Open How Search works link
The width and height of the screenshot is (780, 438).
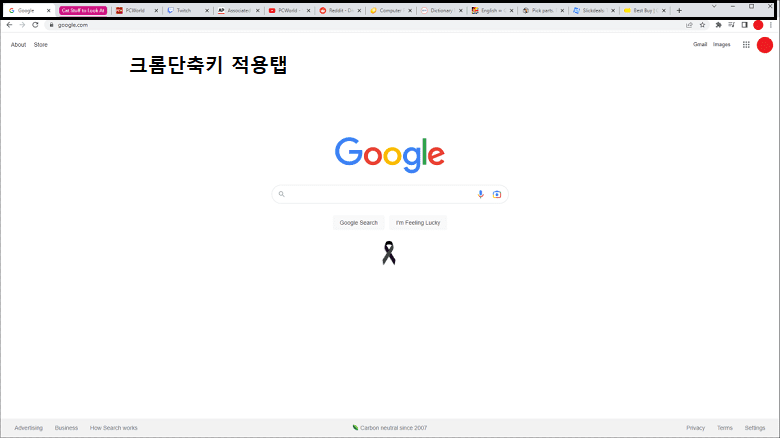click(113, 428)
